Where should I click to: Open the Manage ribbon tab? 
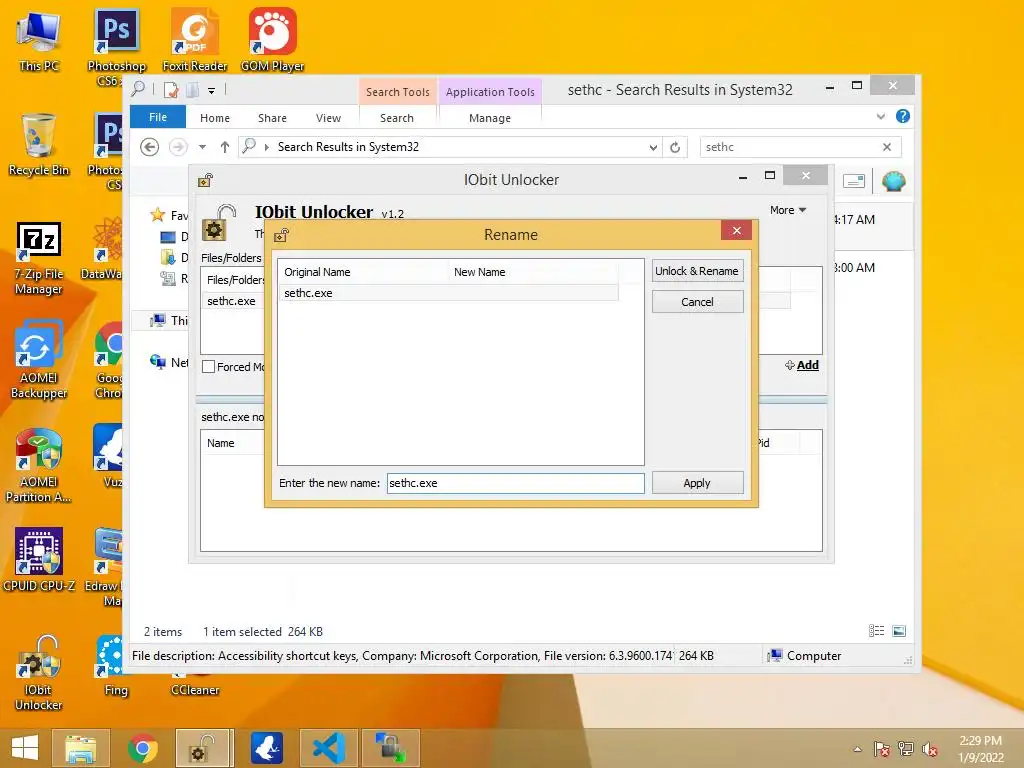tap(490, 118)
